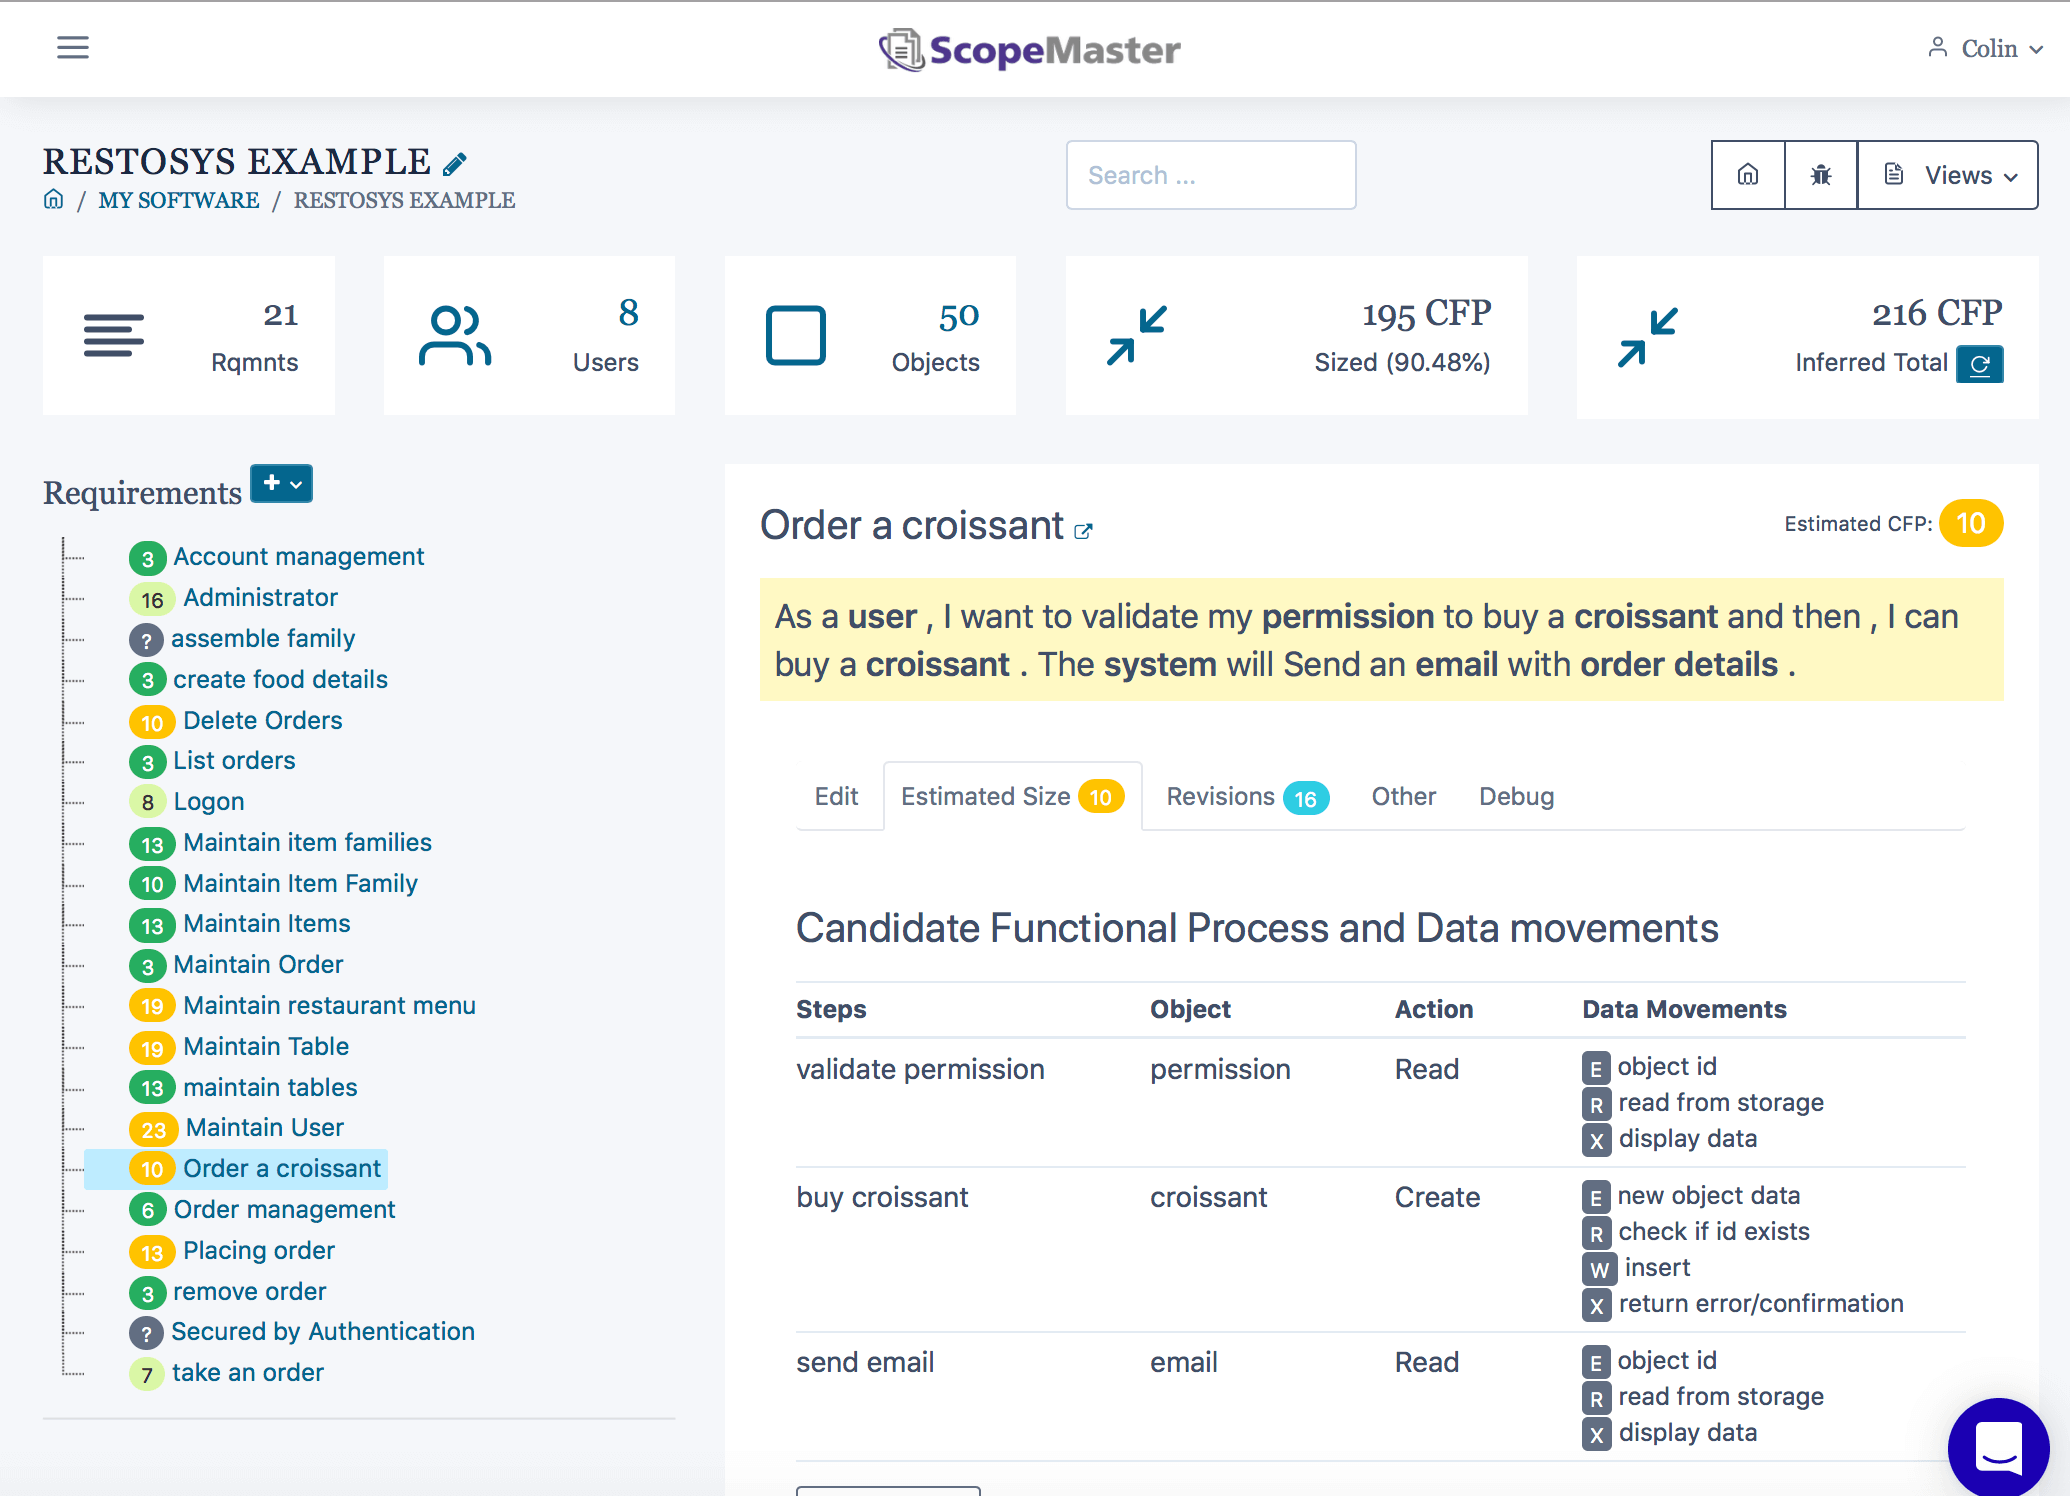Open the Colin user dropdown
This screenshot has height=1496, width=2070.
[1986, 48]
